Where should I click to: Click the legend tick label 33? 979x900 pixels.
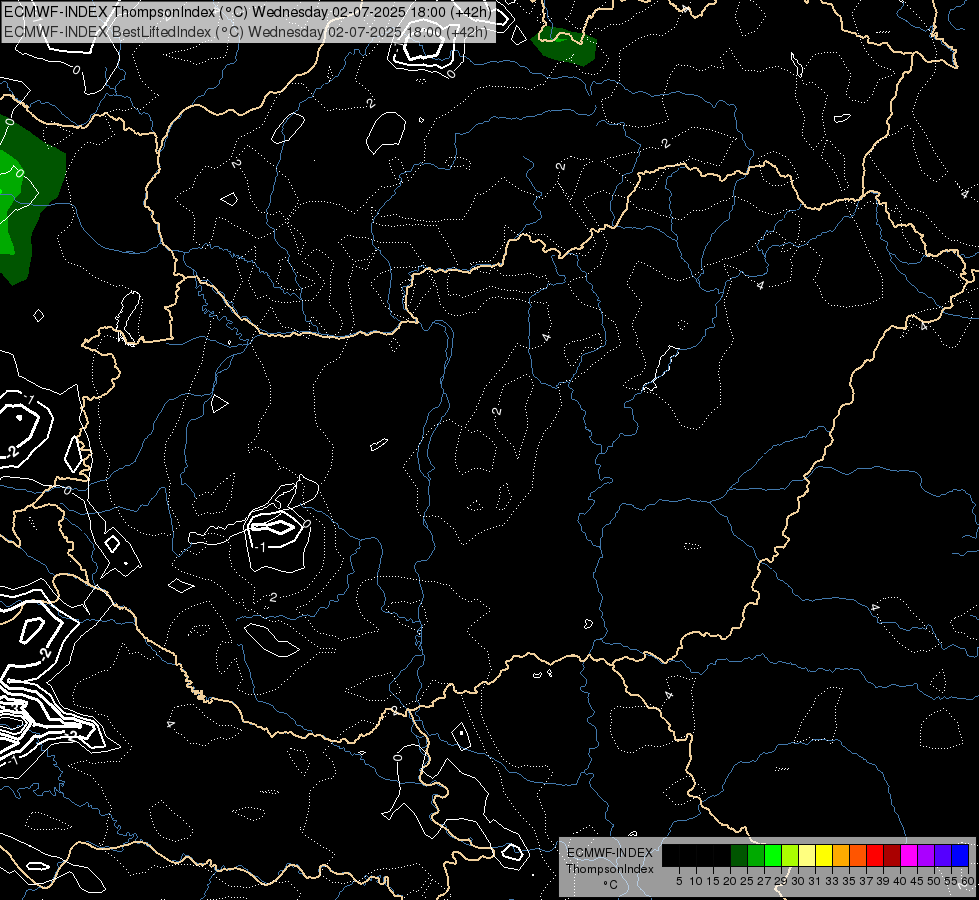(832, 881)
